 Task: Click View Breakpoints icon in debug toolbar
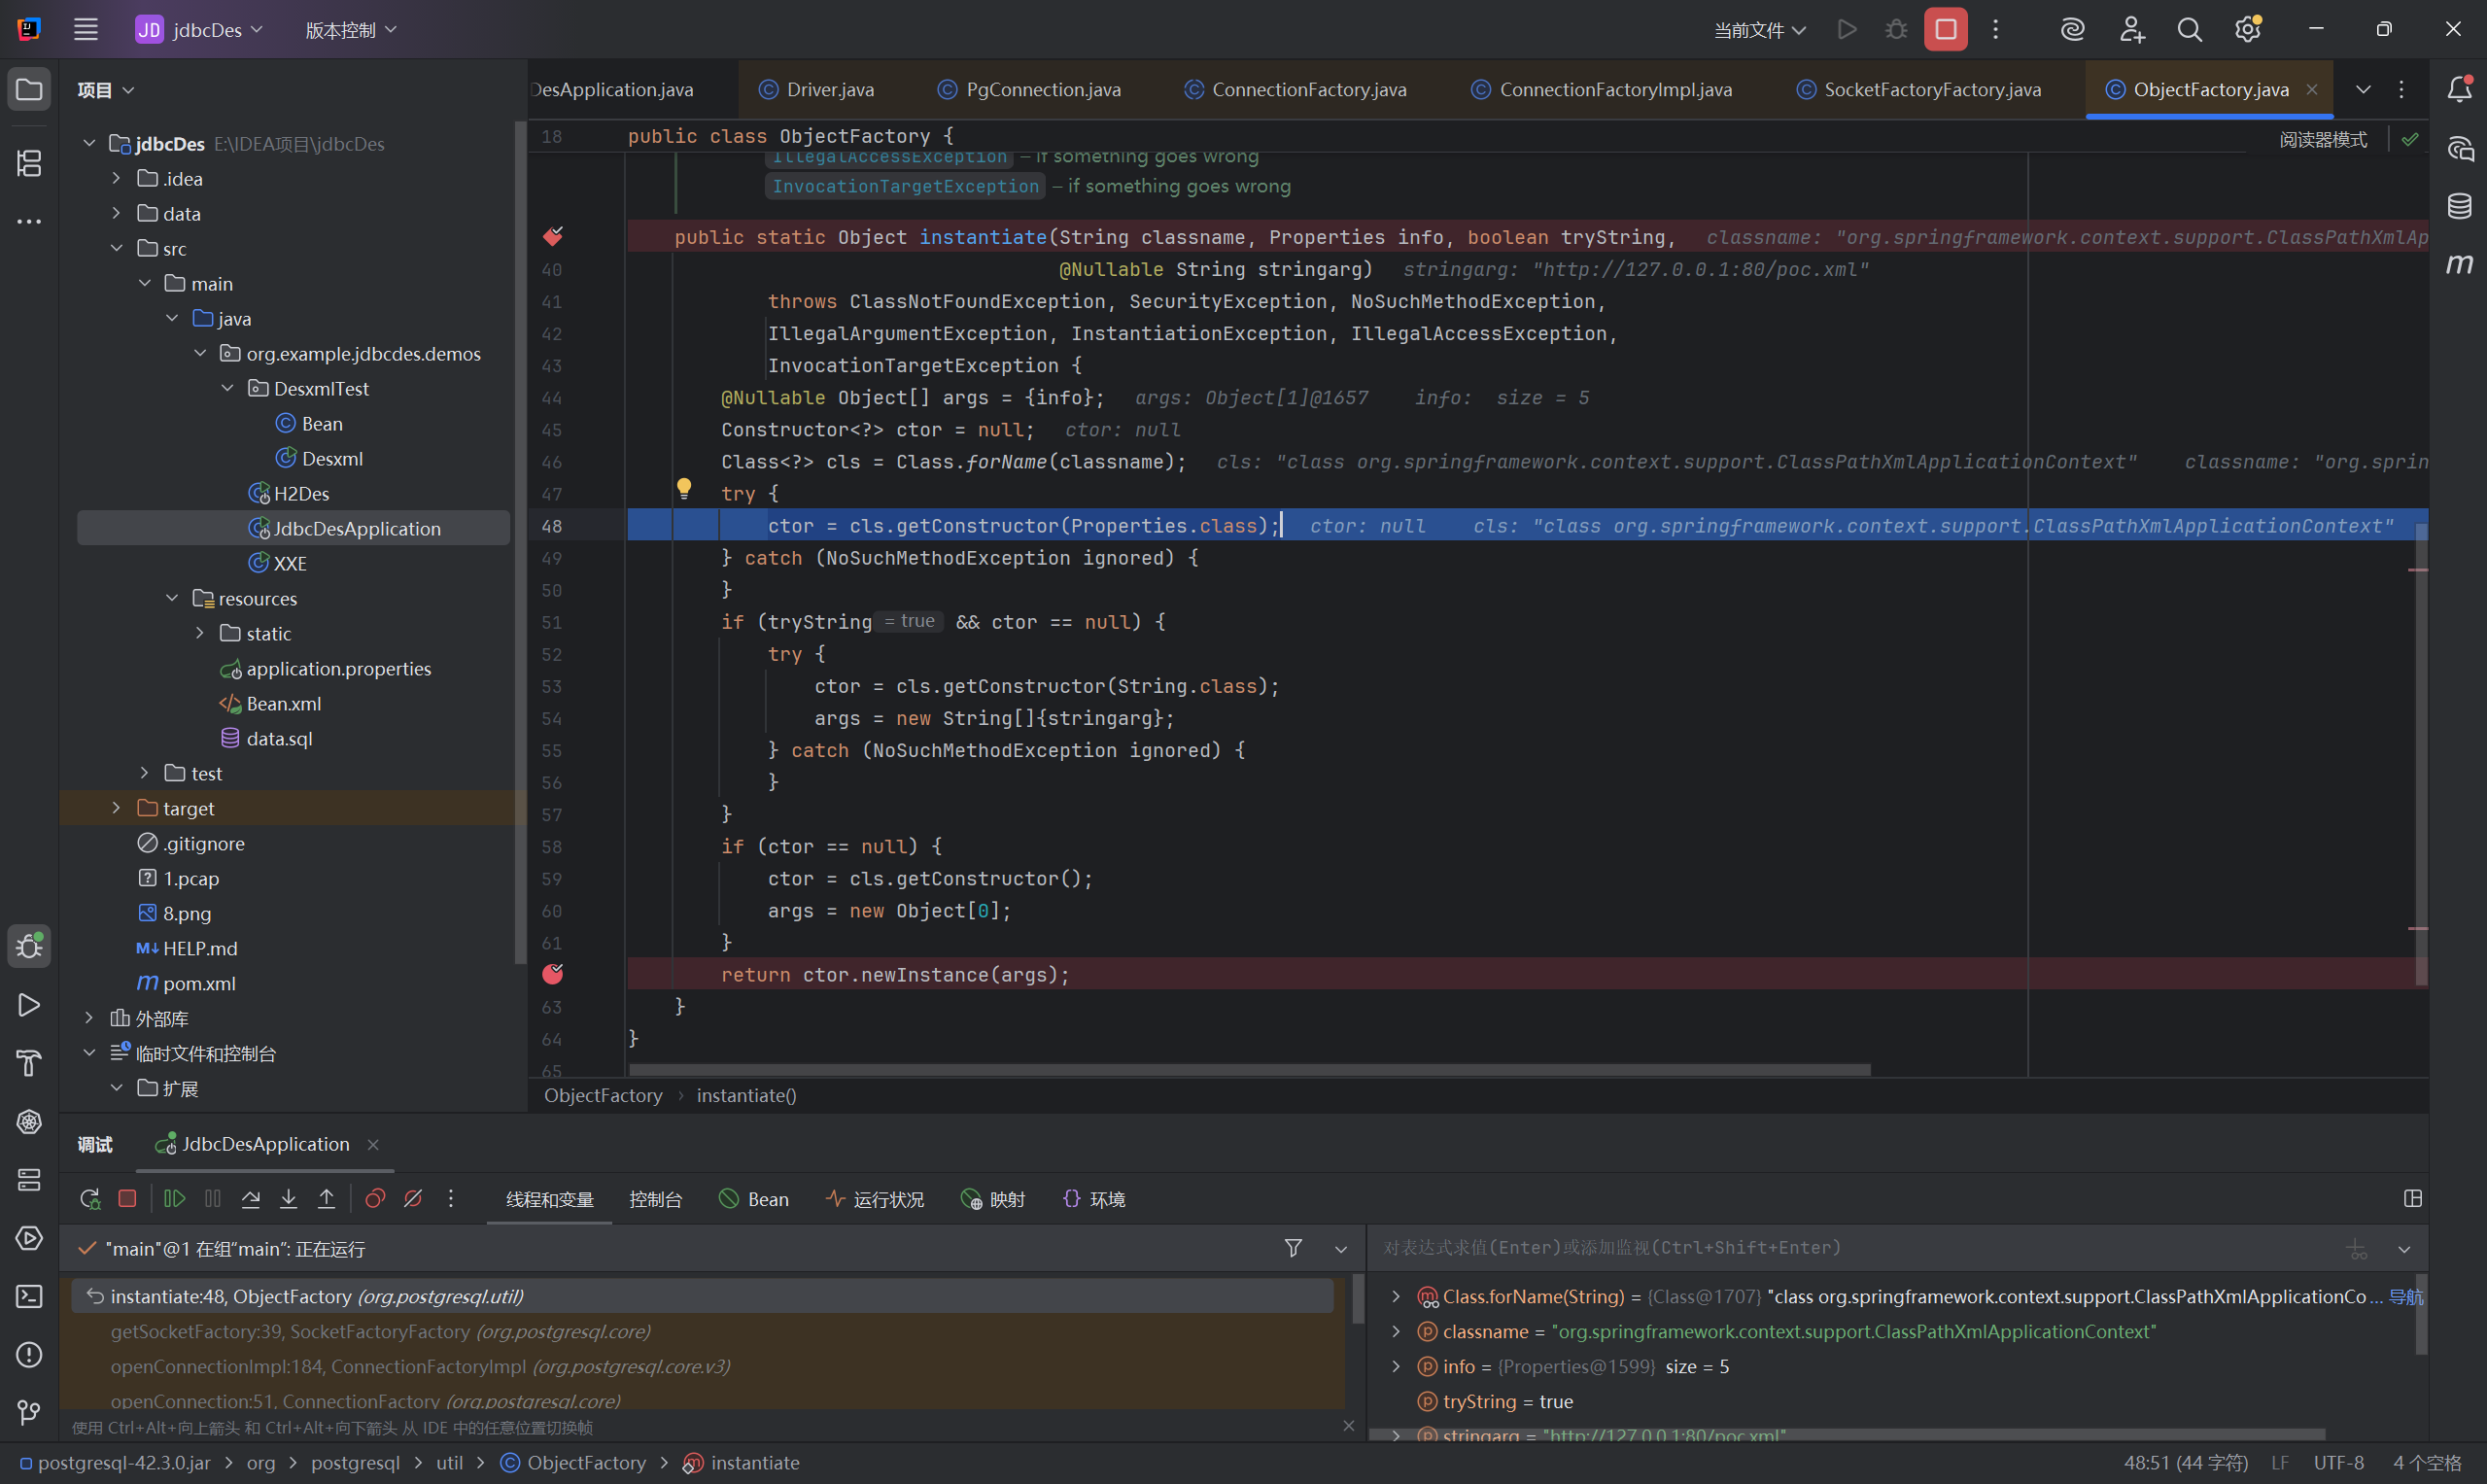[x=375, y=1198]
